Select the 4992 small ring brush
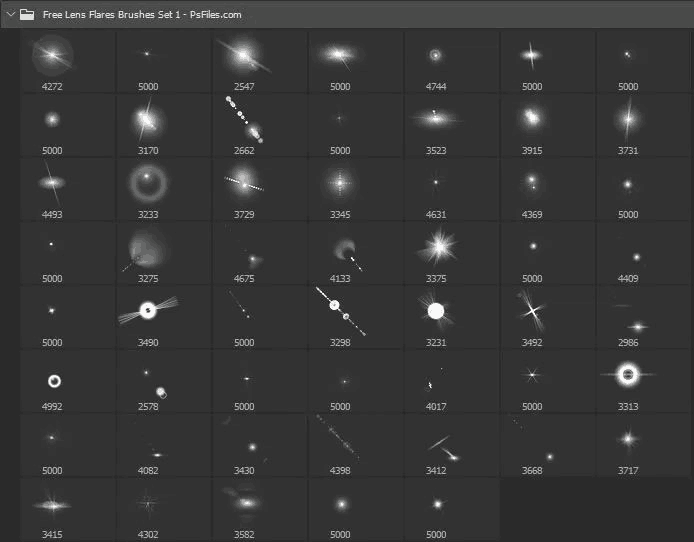The image size is (694, 542). (x=52, y=380)
